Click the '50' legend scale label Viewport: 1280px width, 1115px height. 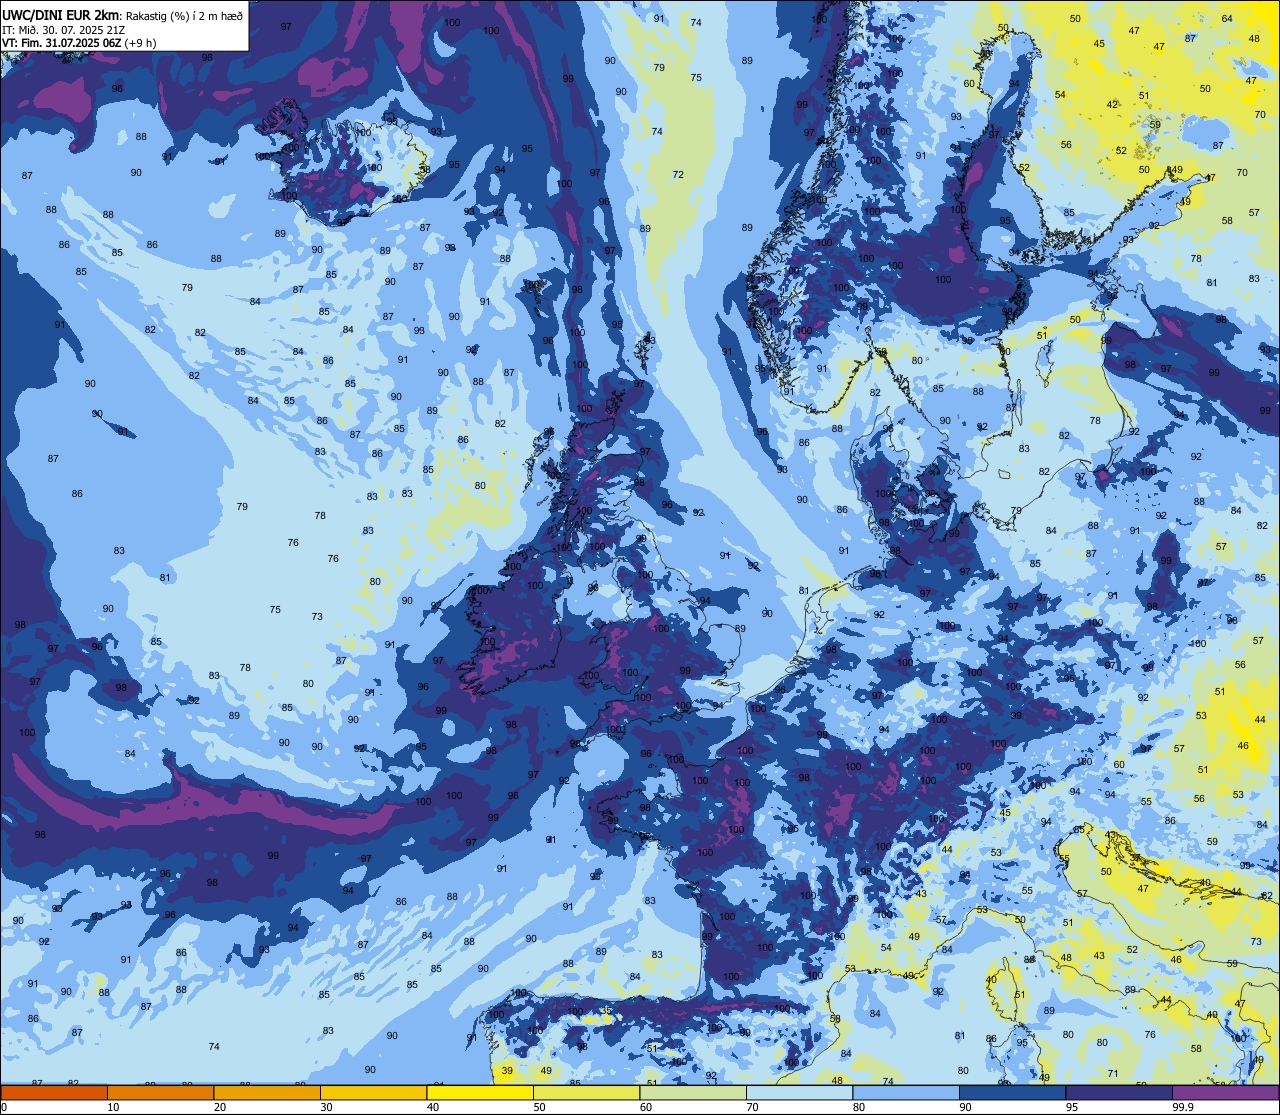click(540, 1107)
